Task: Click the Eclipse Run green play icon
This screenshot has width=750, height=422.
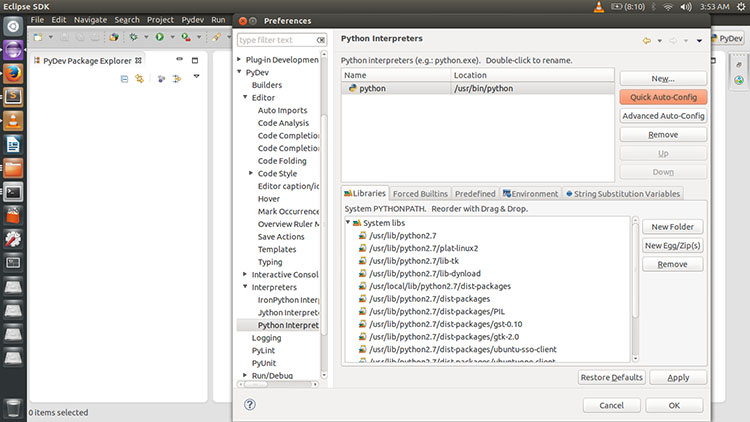Action: click(x=159, y=37)
